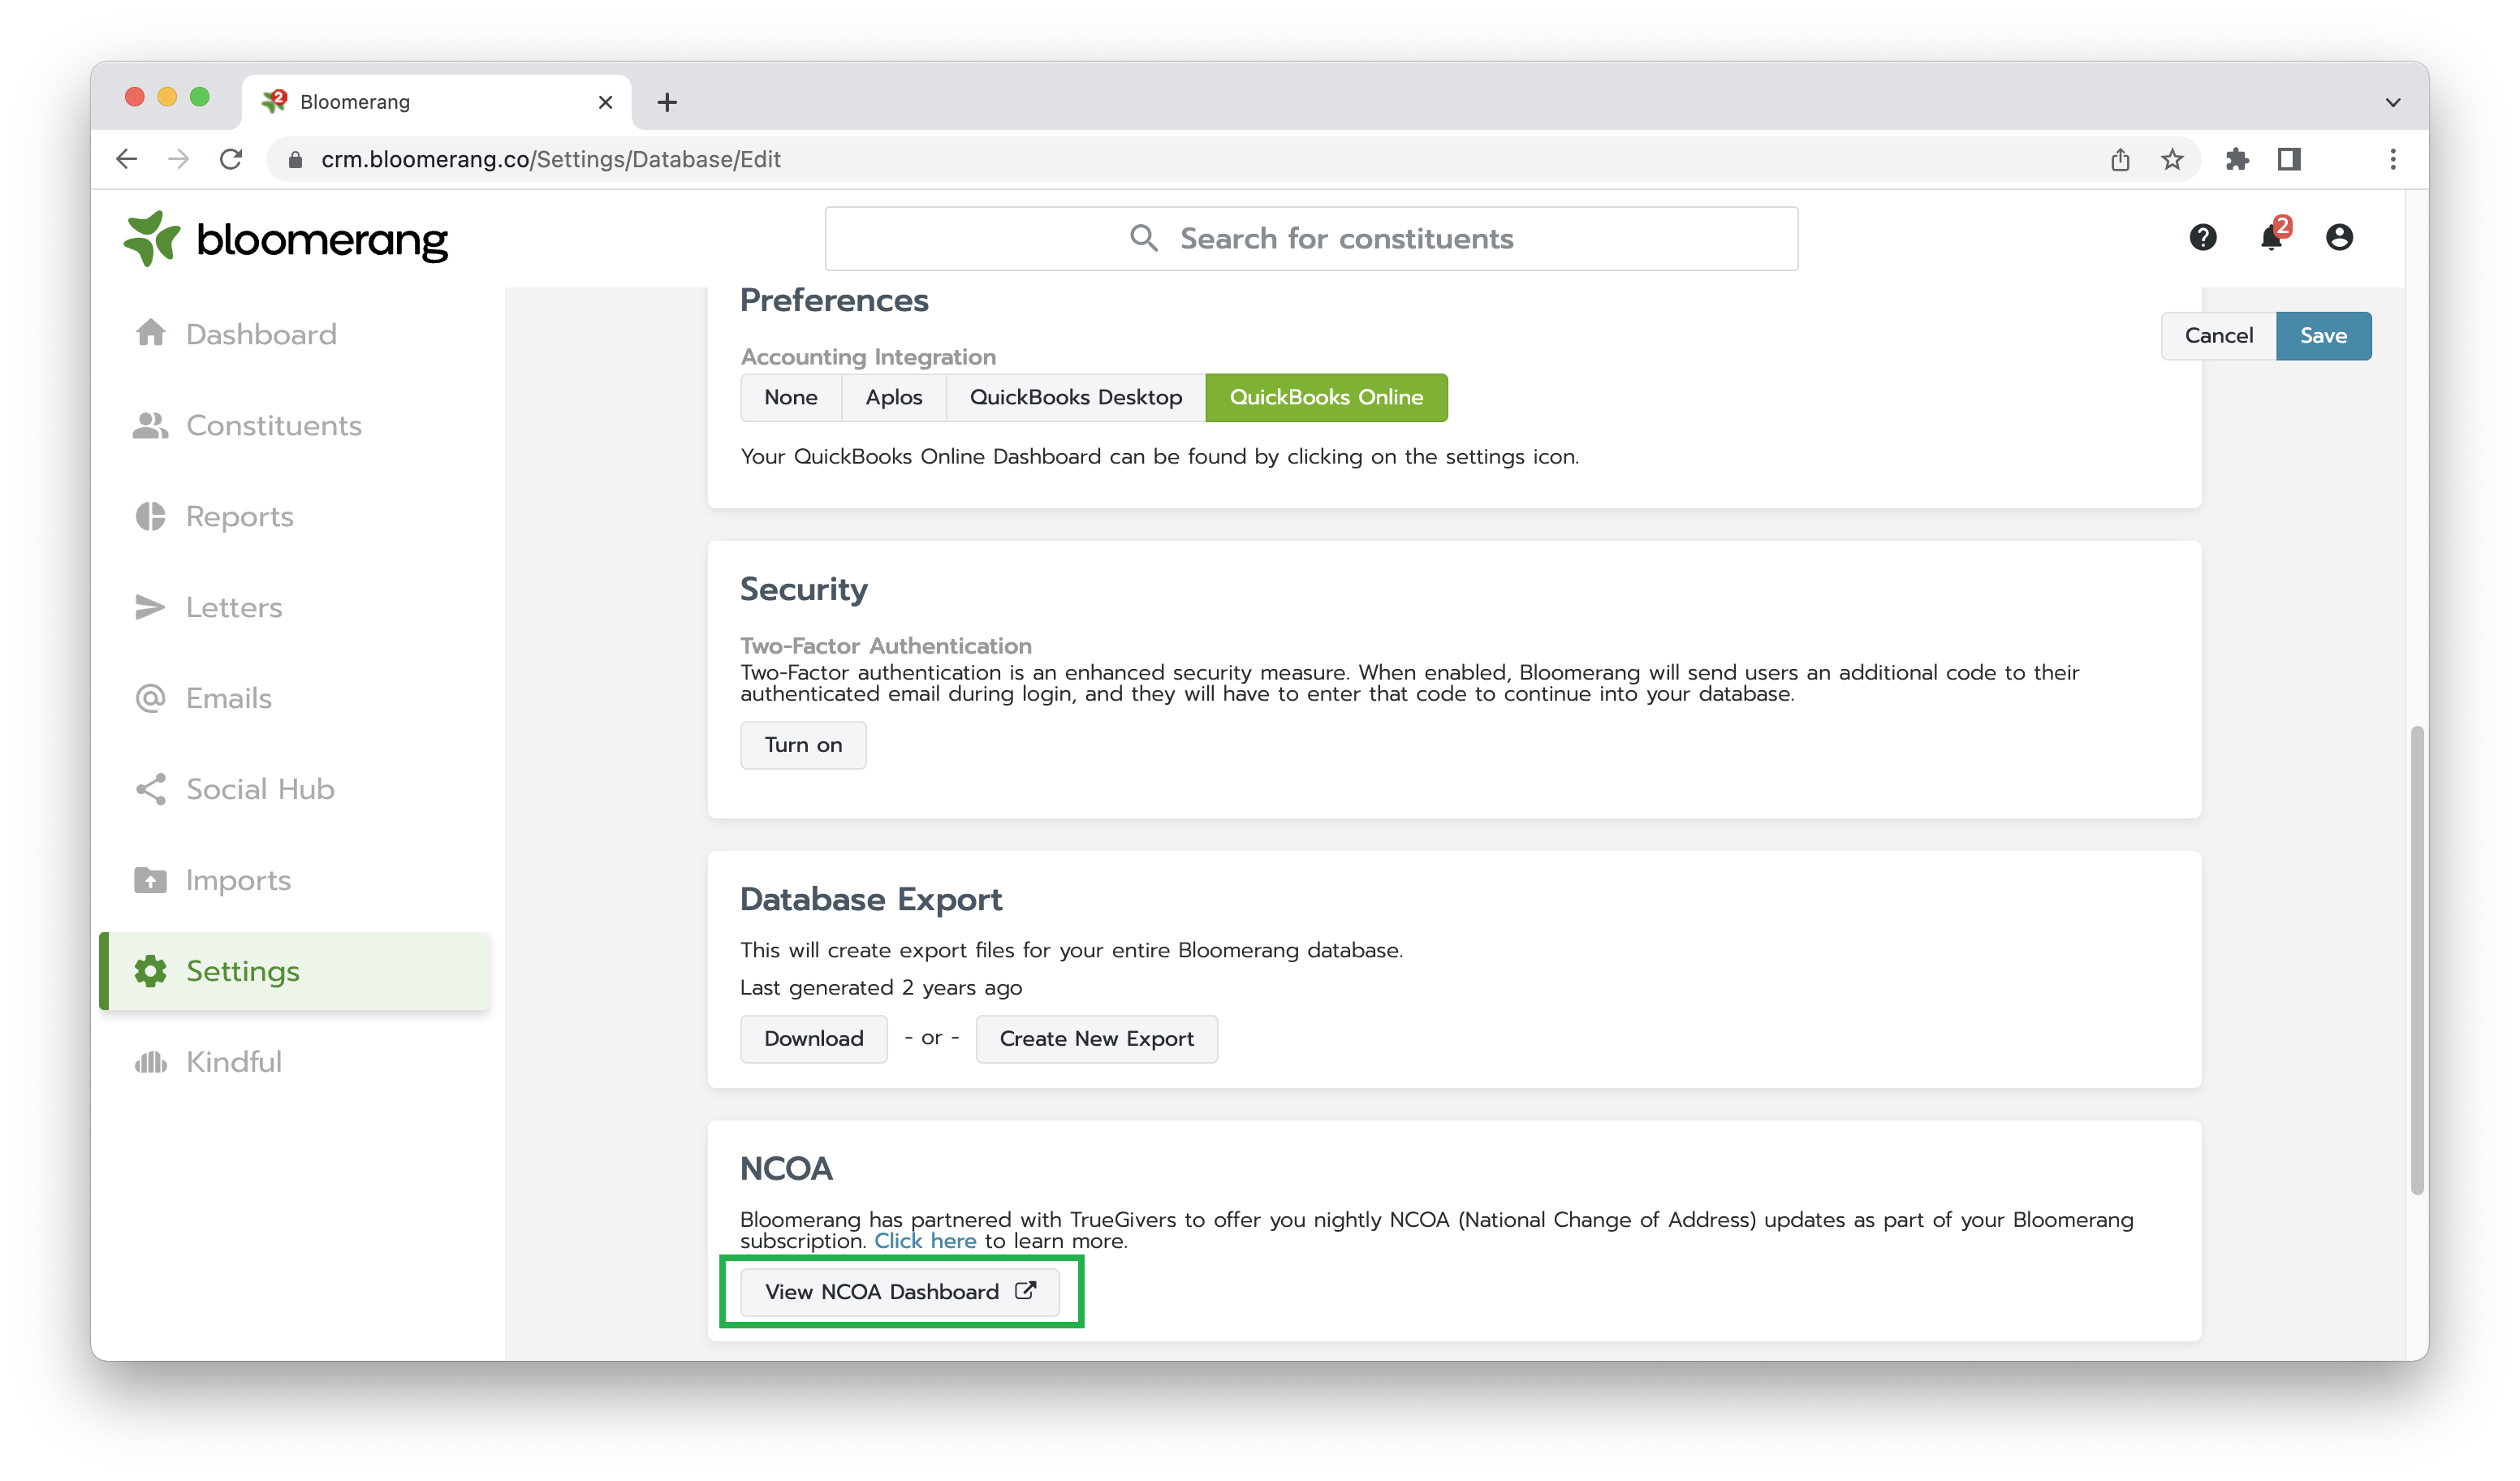Follow the NCOA Click here link
Viewport: 2520px width, 1481px height.
point(925,1241)
